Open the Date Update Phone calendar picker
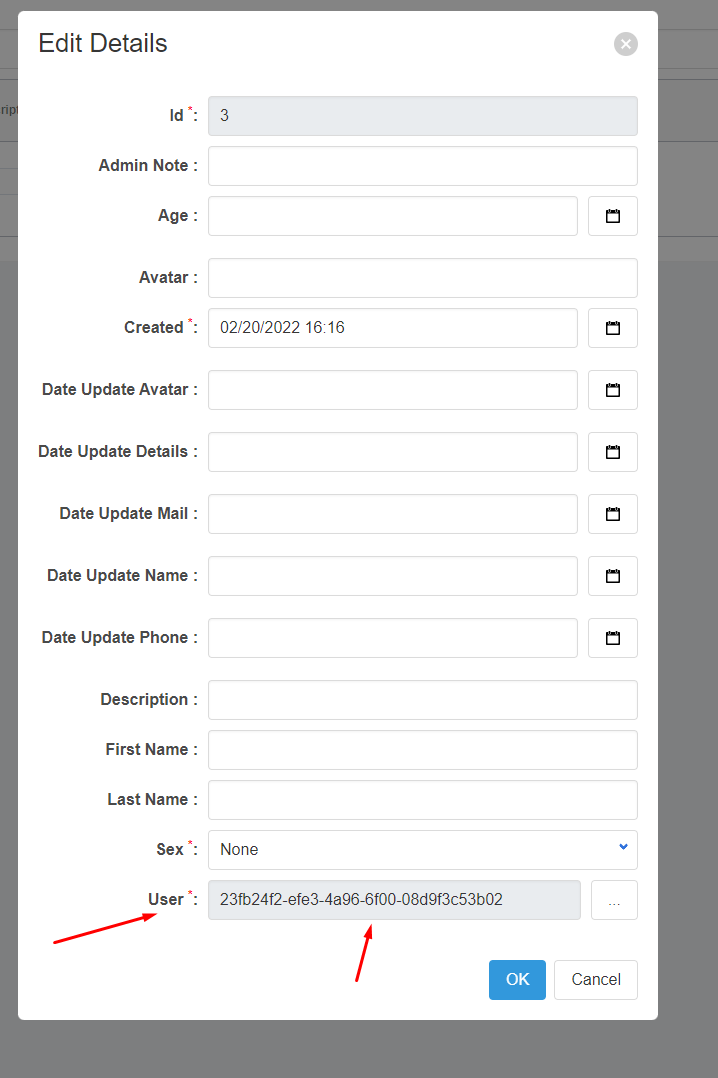Image resolution: width=718 pixels, height=1078 pixels. pyautogui.click(x=613, y=637)
